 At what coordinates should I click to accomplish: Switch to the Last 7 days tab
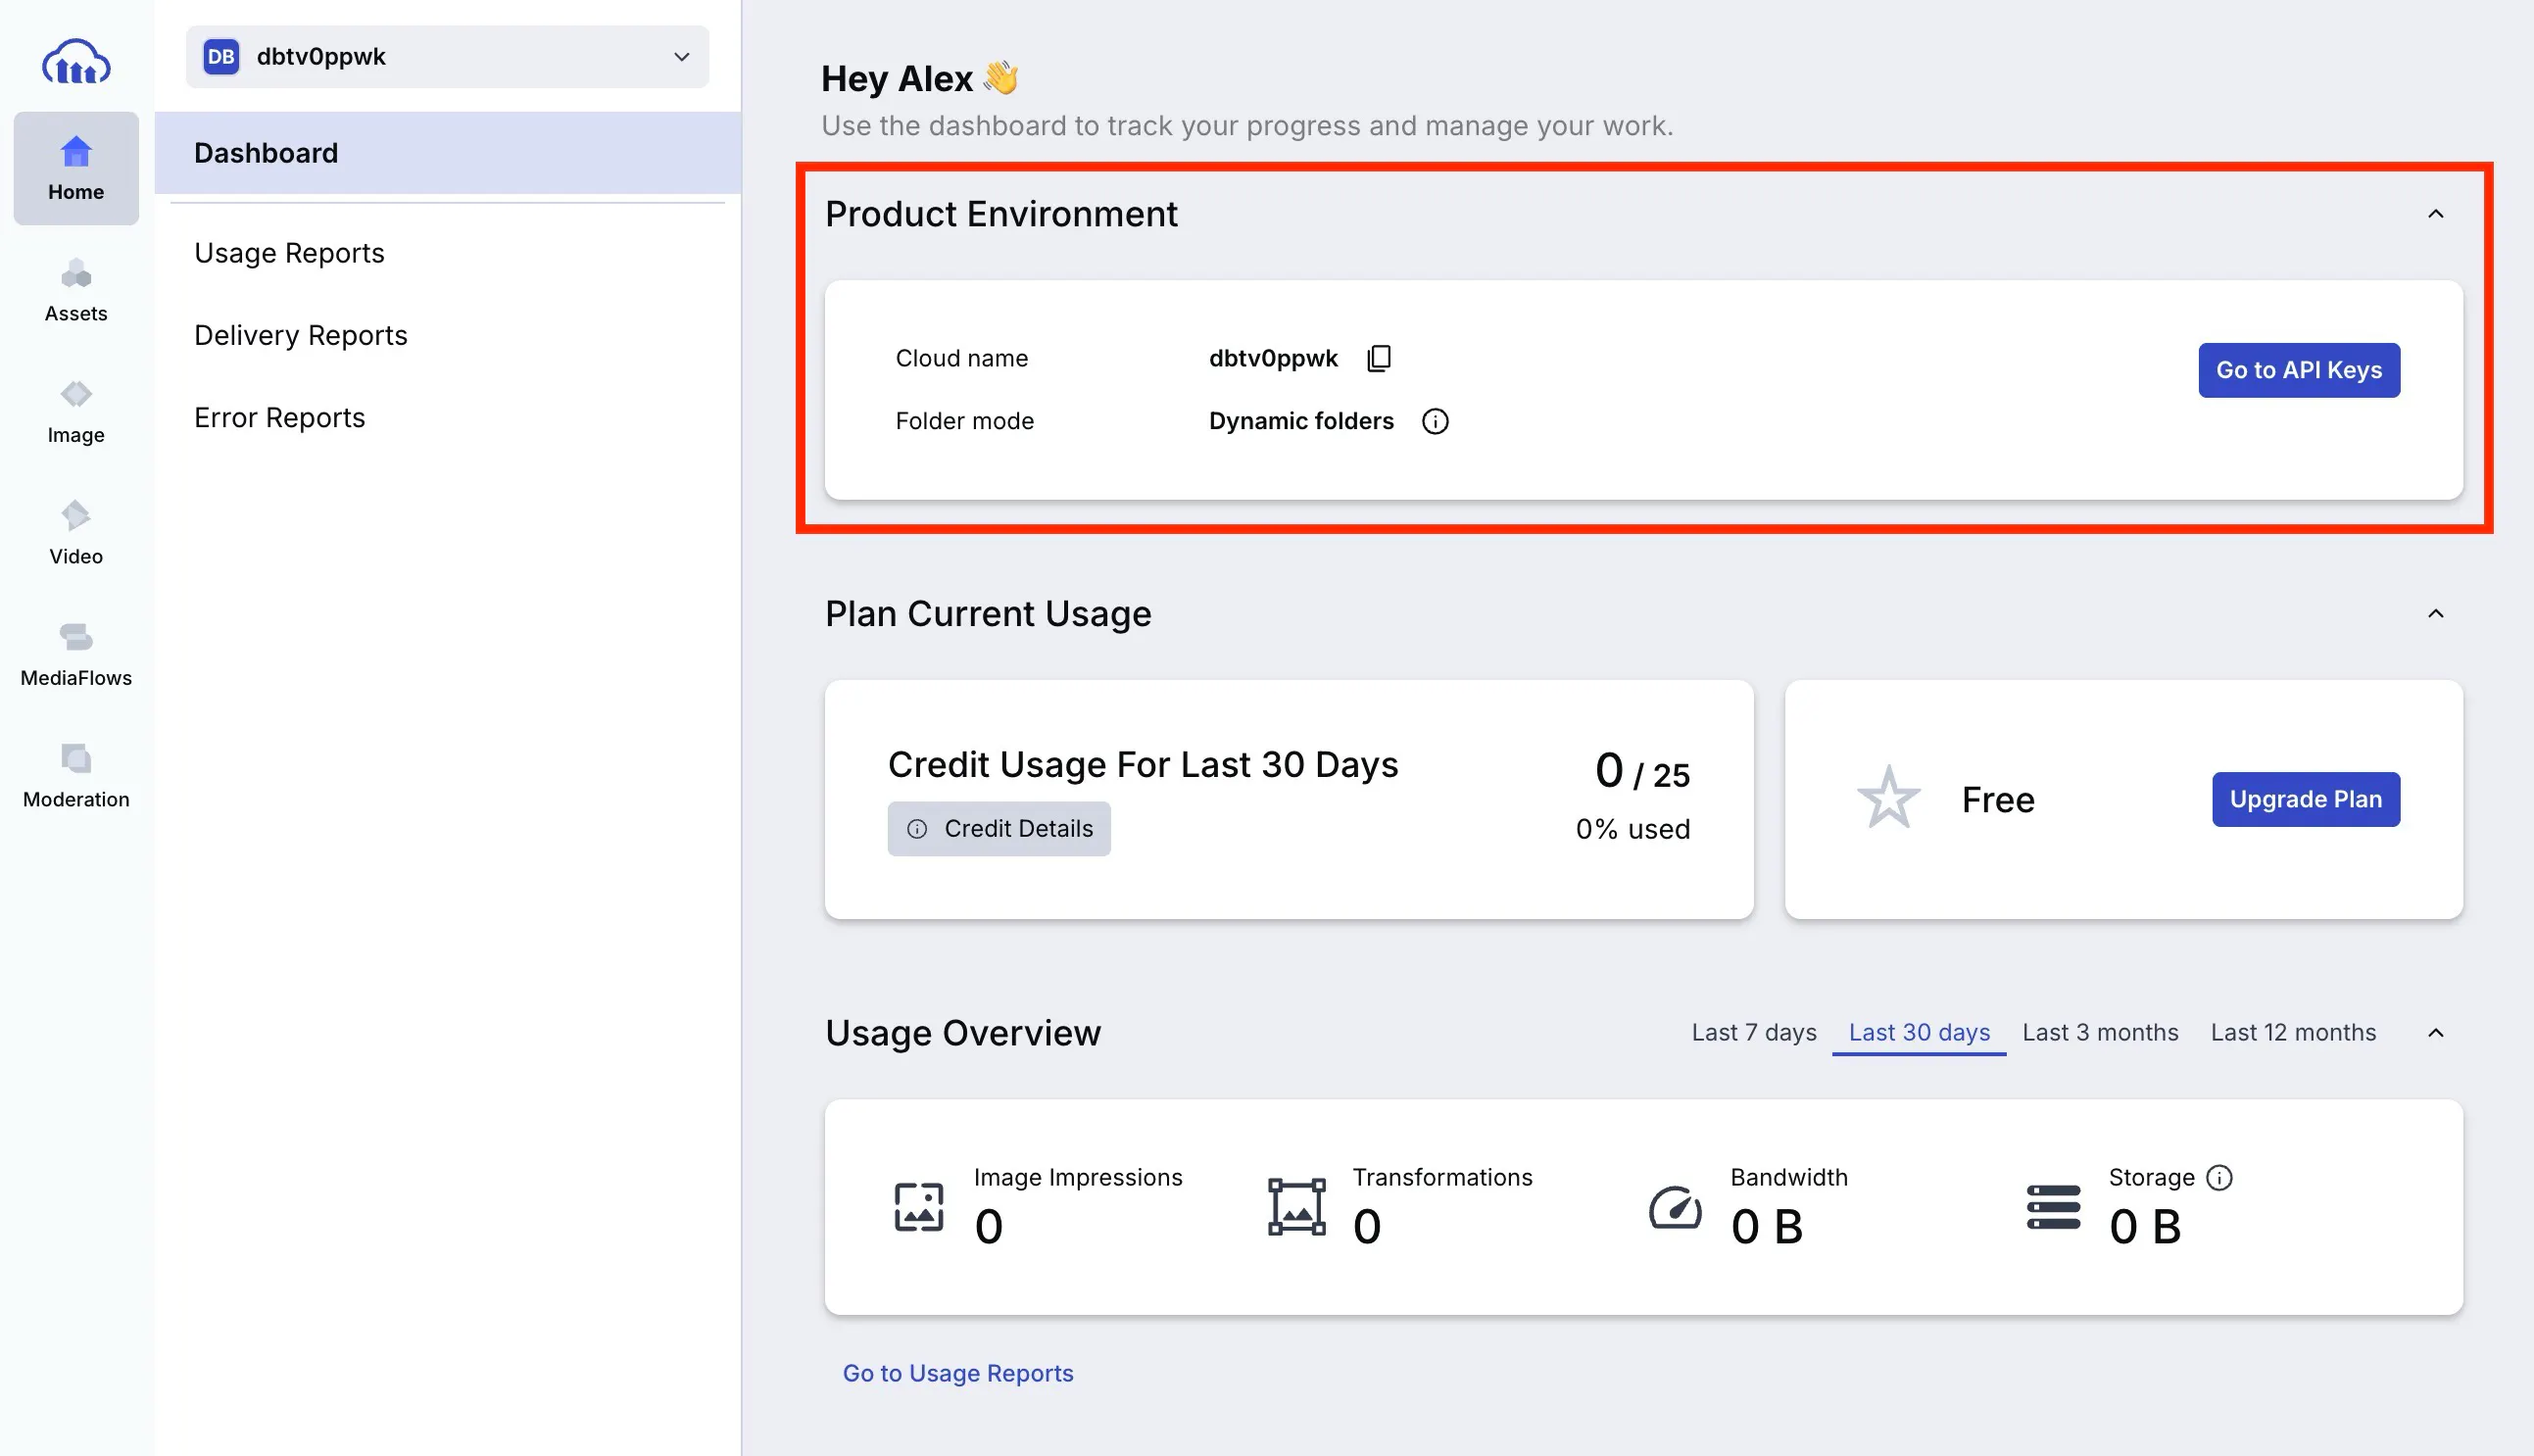1753,1032
